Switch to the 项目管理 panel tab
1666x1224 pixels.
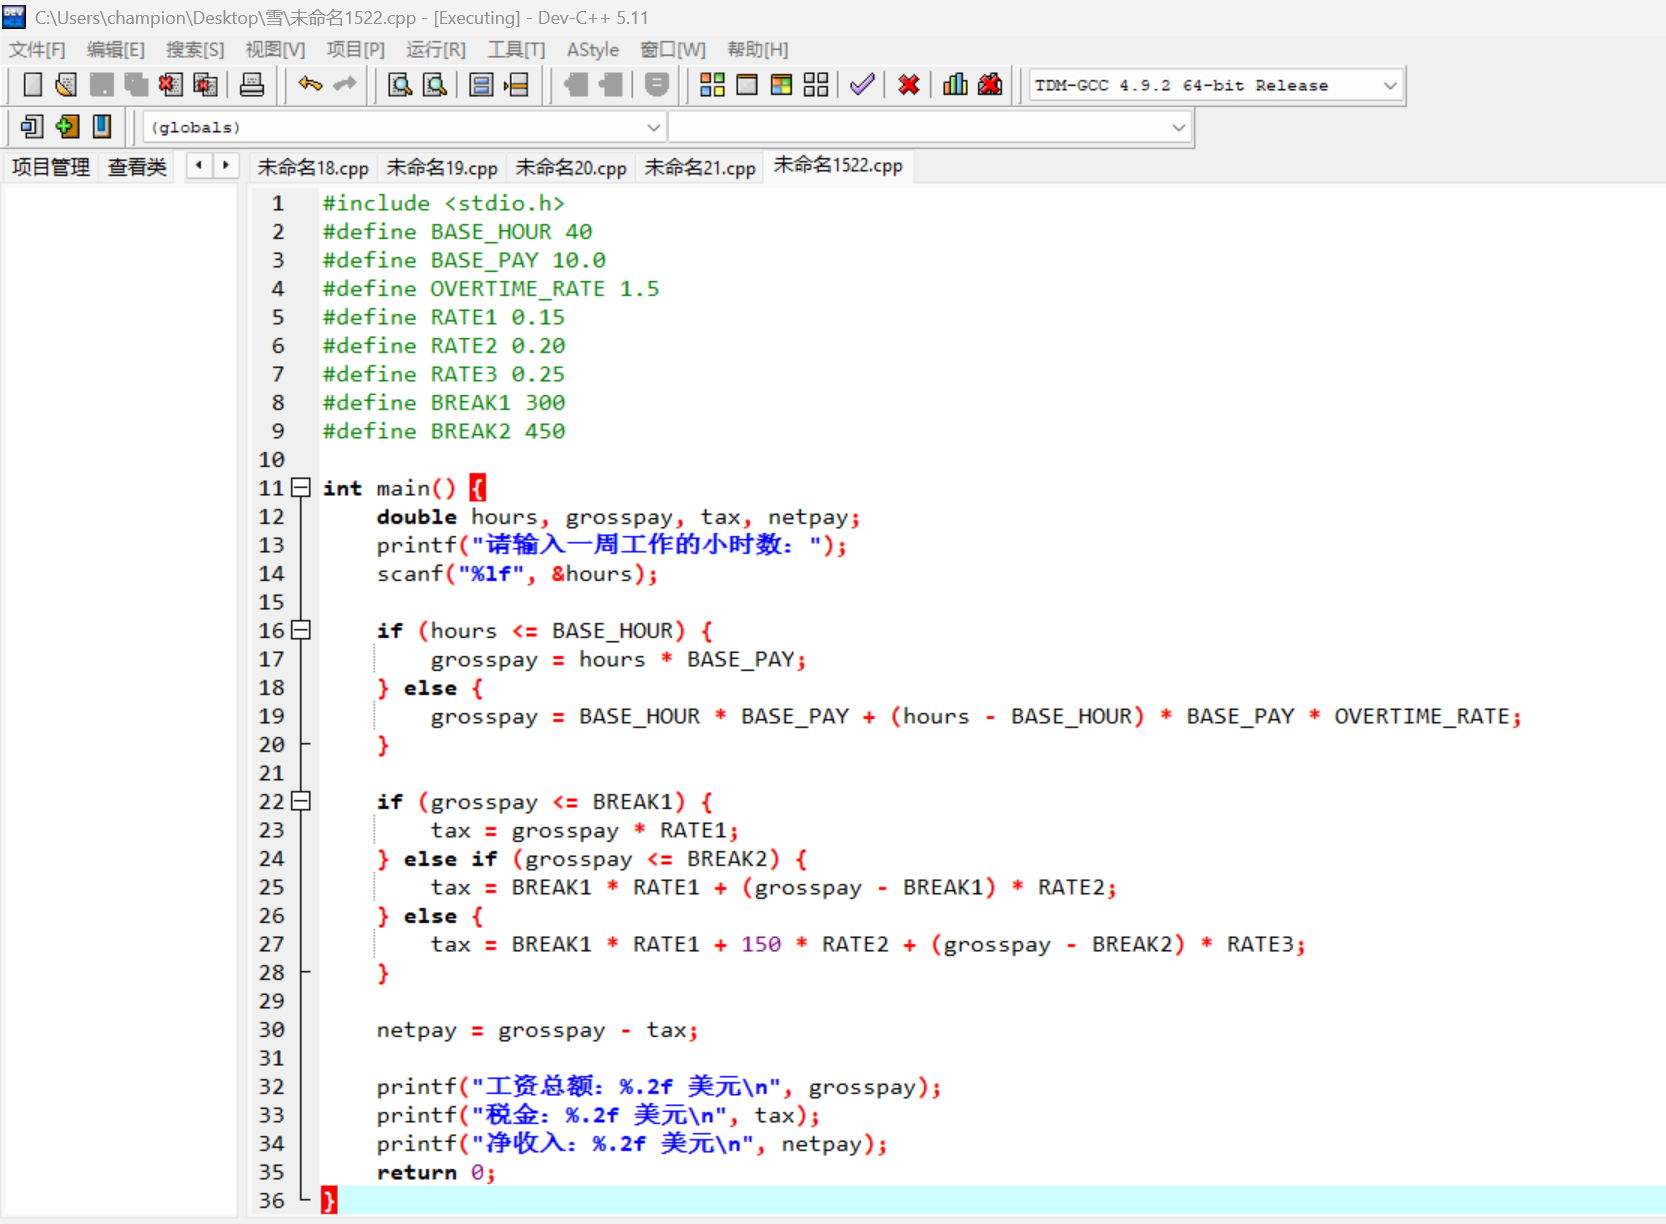click(x=51, y=167)
